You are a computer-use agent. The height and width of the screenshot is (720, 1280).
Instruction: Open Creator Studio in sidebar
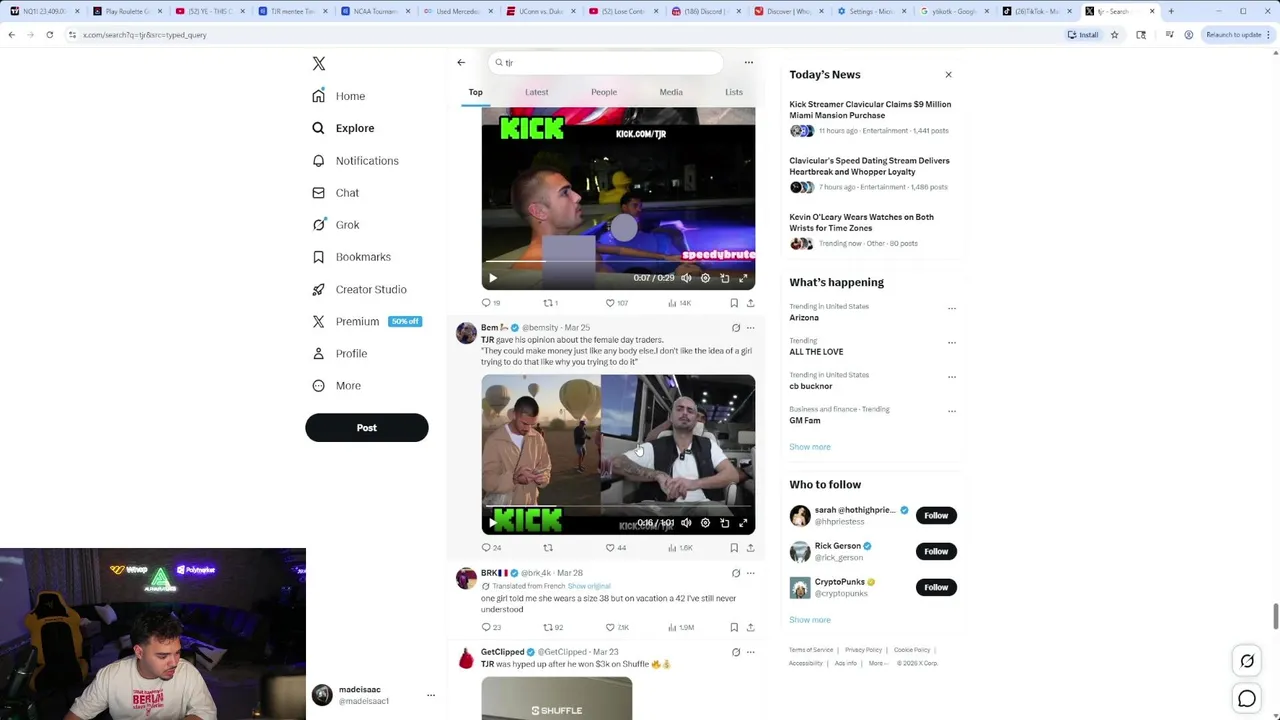pyautogui.click(x=358, y=289)
